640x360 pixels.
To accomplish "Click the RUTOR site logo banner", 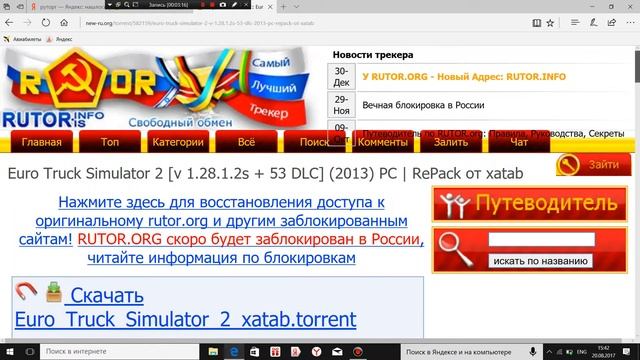I will pos(155,88).
